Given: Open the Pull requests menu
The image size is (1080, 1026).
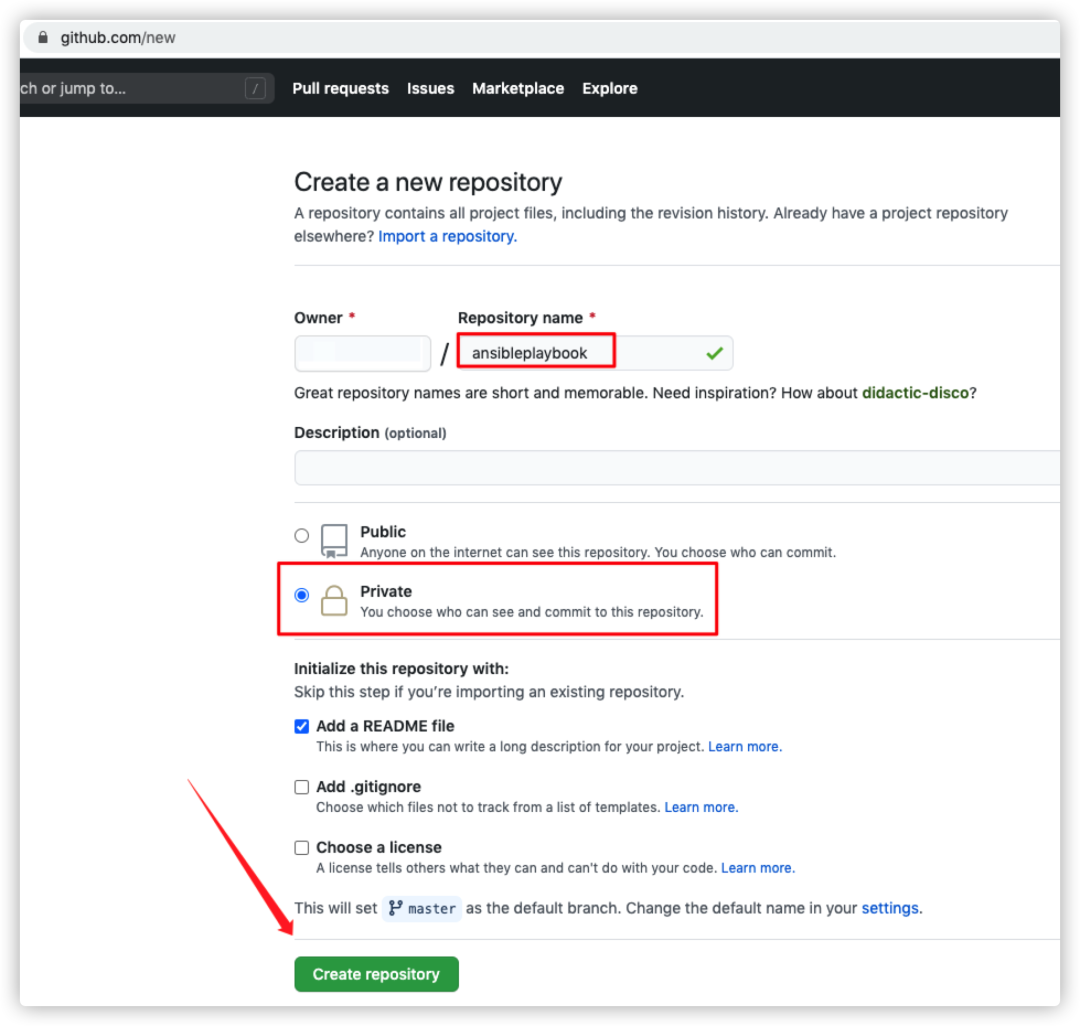Looking at the screenshot, I should (x=340, y=88).
